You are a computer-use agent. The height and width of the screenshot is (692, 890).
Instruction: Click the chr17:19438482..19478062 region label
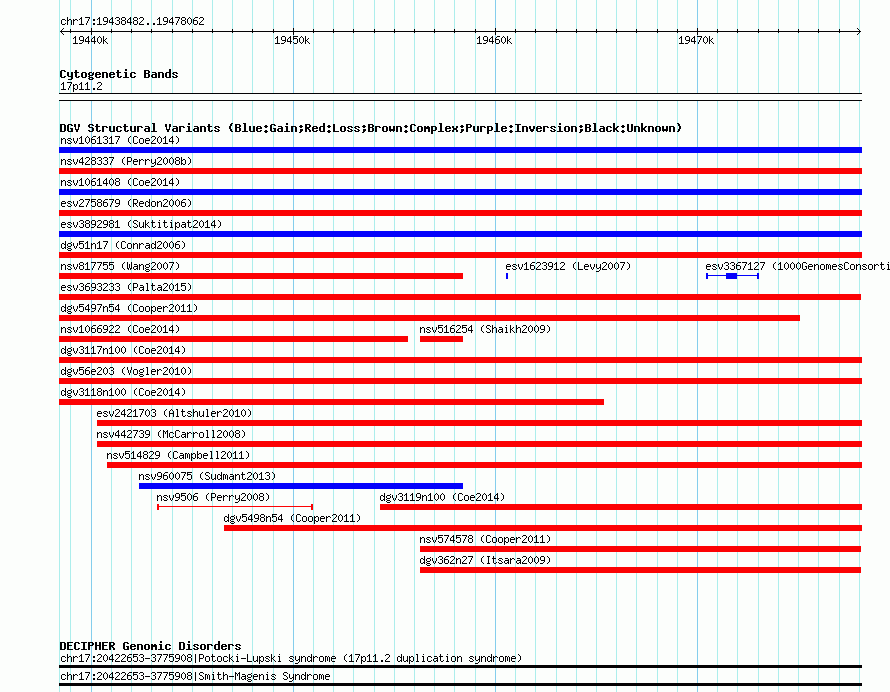[x=132, y=22]
